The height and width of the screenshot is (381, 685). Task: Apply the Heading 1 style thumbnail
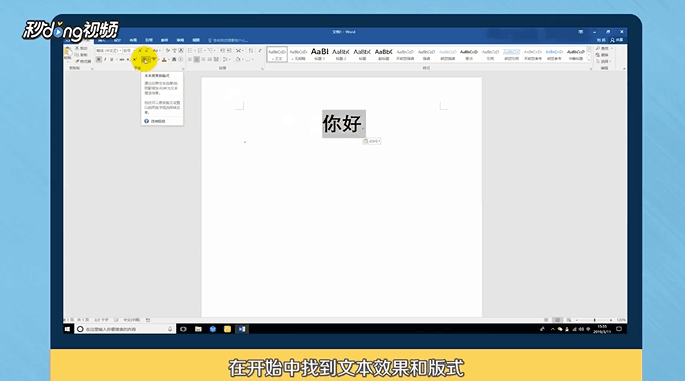click(x=319, y=54)
